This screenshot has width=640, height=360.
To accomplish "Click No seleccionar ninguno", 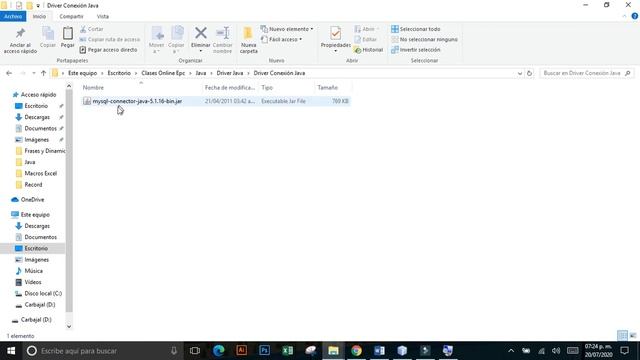I will pyautogui.click(x=424, y=39).
